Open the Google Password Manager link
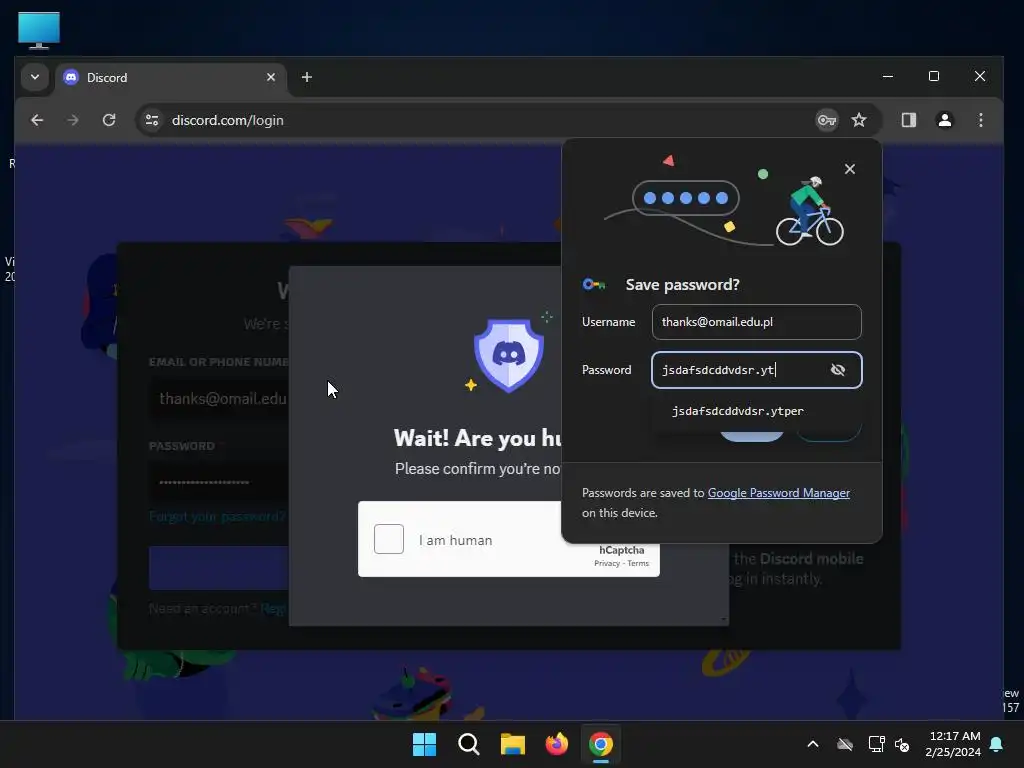The width and height of the screenshot is (1024, 768). (x=778, y=493)
